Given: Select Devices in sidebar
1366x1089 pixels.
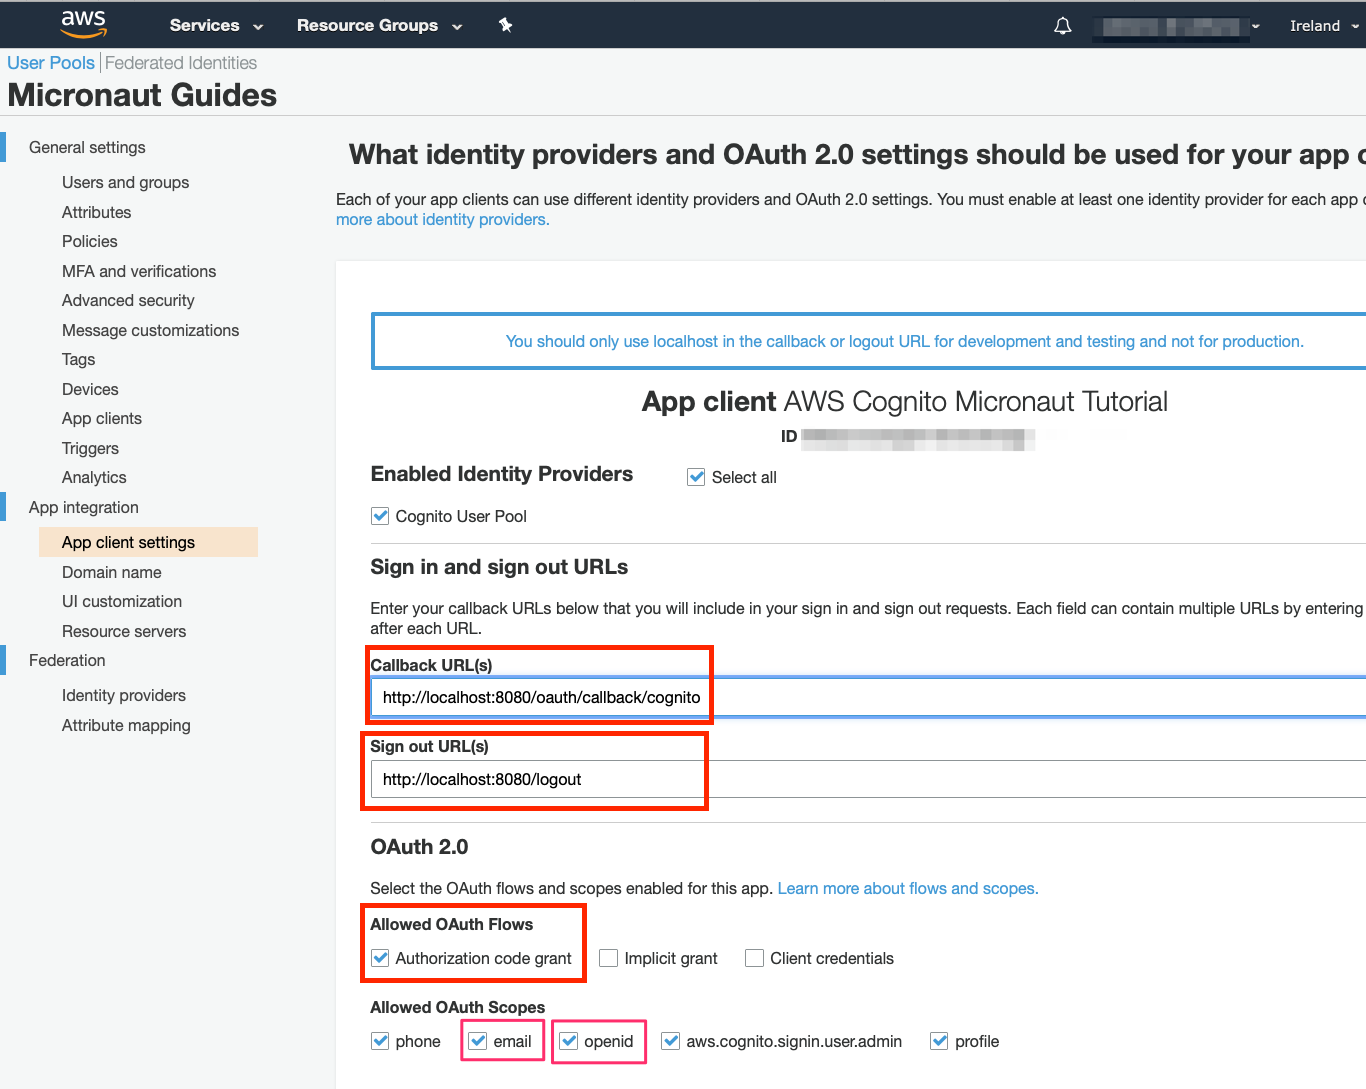Looking at the screenshot, I should tap(90, 389).
